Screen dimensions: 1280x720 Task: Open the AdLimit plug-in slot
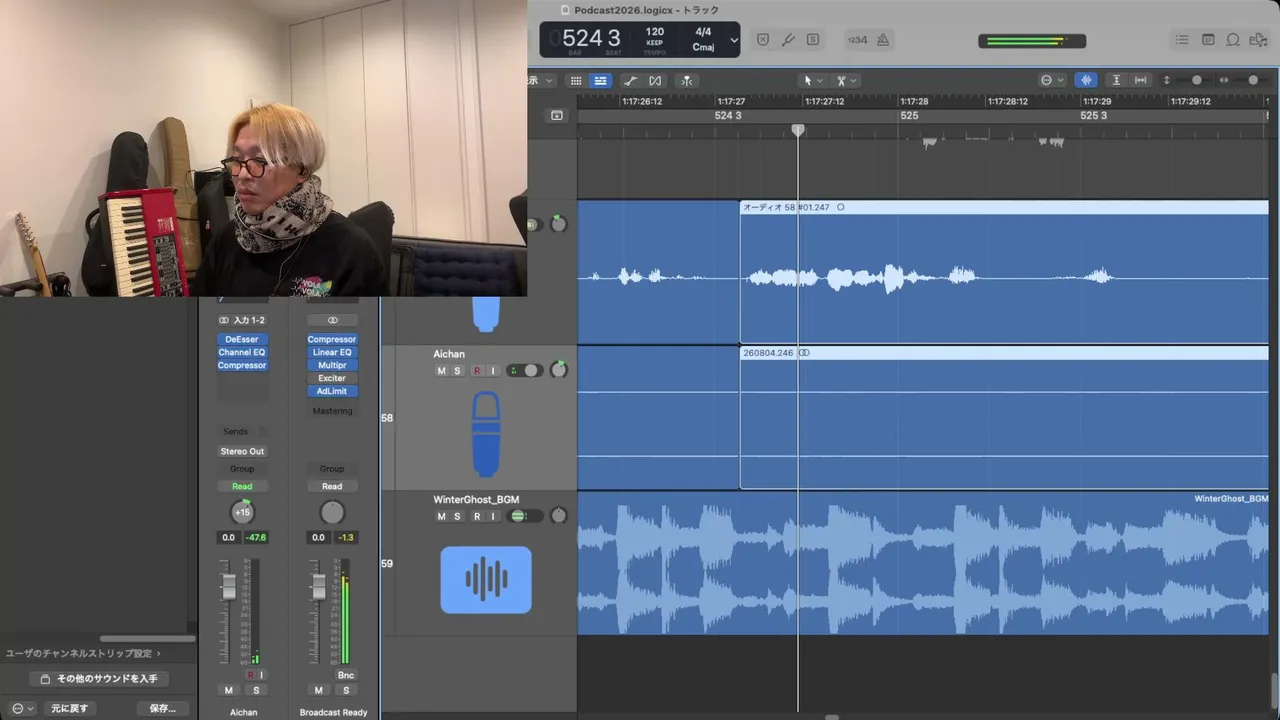tap(332, 391)
